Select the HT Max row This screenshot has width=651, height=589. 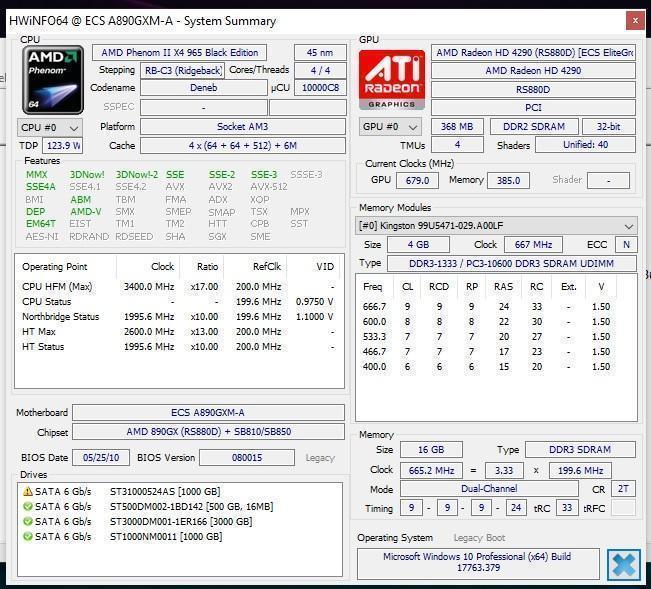179,332
